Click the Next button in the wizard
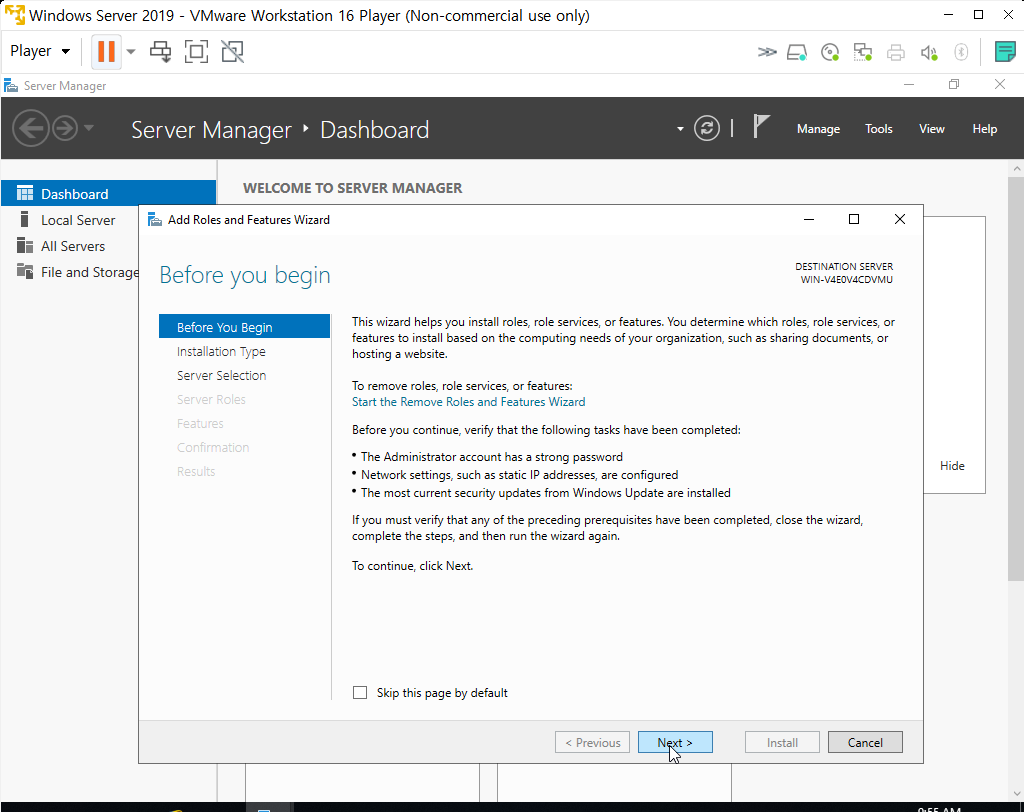The height and width of the screenshot is (812, 1024). point(675,742)
